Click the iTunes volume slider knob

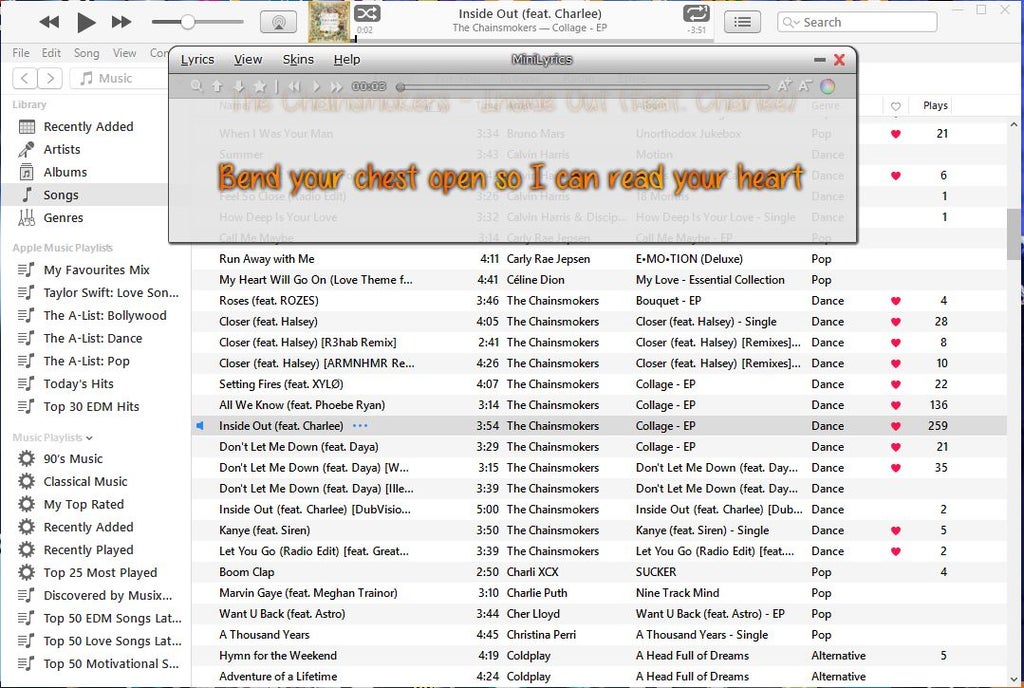click(187, 22)
